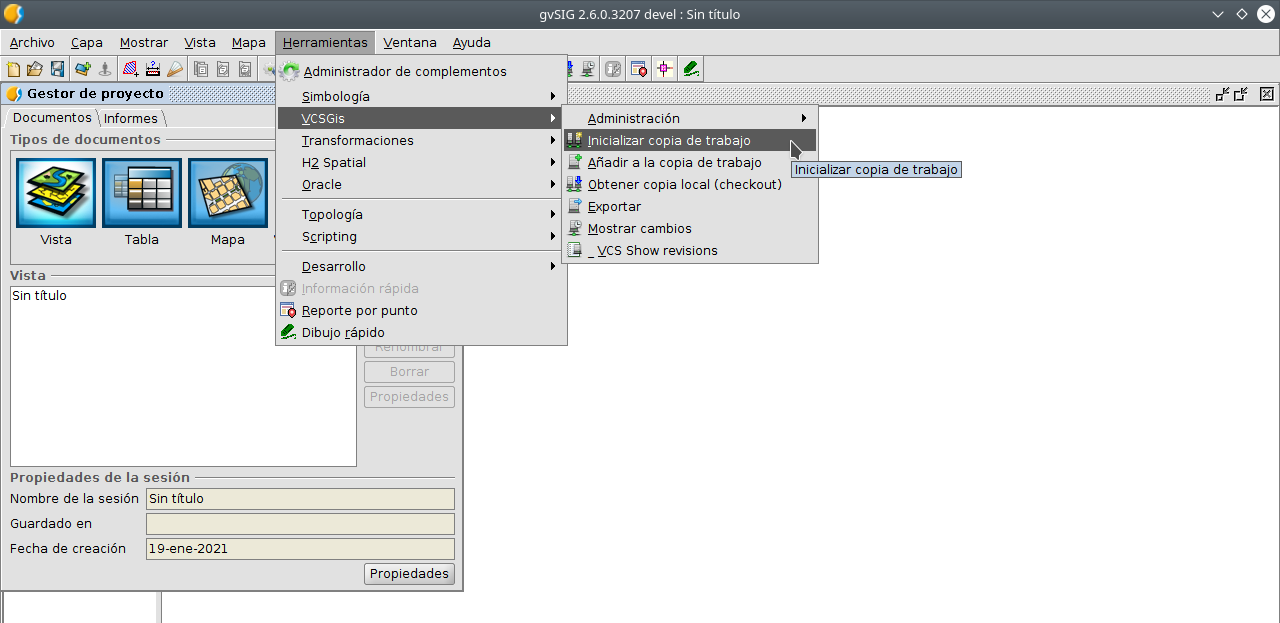Click Información rápida menu entry

421,289
